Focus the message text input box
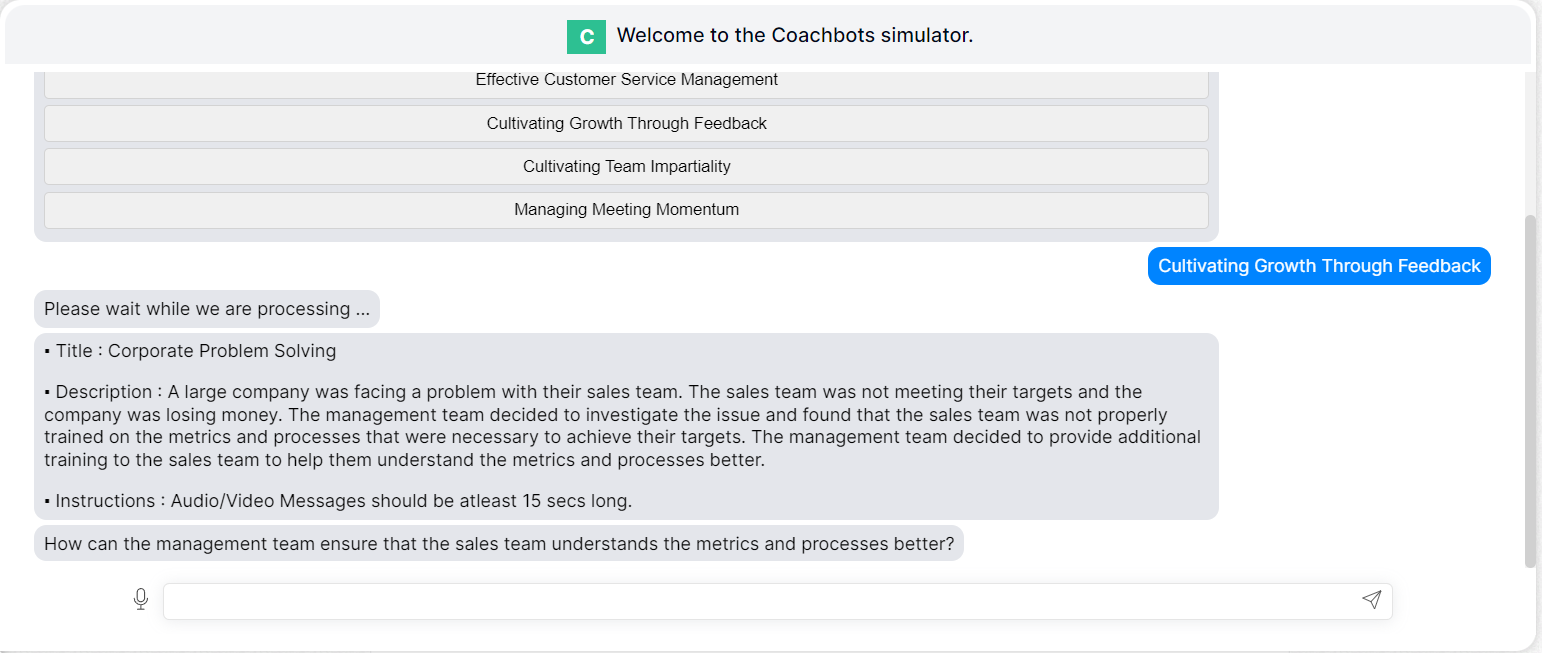This screenshot has height=653, width=1542. tap(760, 601)
